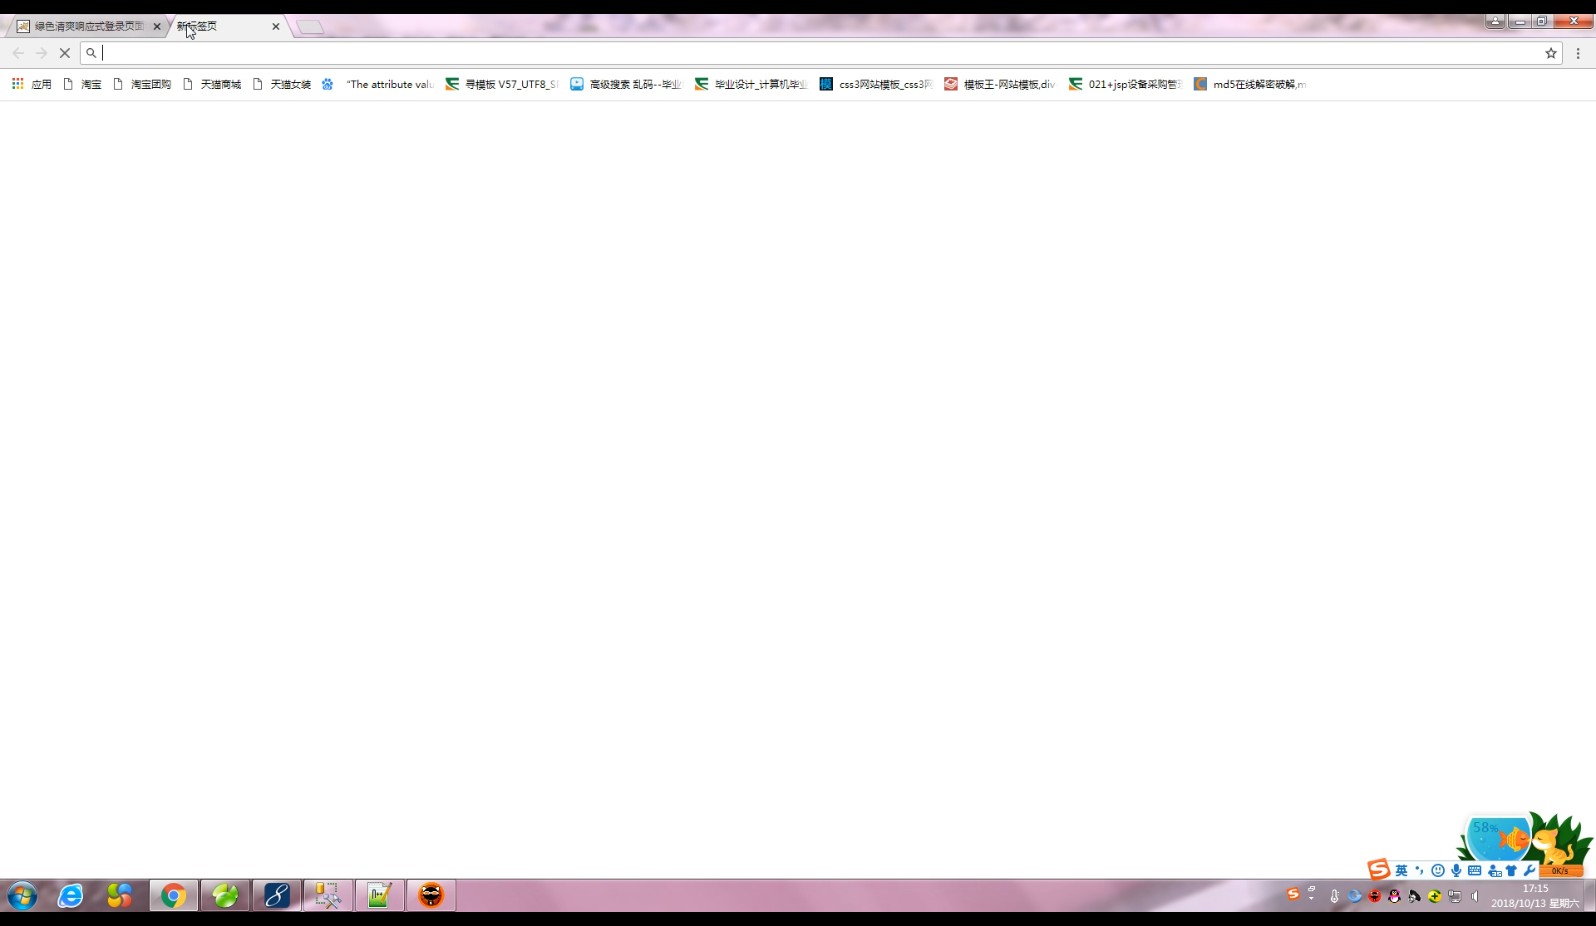The width and height of the screenshot is (1596, 926).
Task: Click the Sogou S logo on IME toolbar
Action: (x=1379, y=870)
